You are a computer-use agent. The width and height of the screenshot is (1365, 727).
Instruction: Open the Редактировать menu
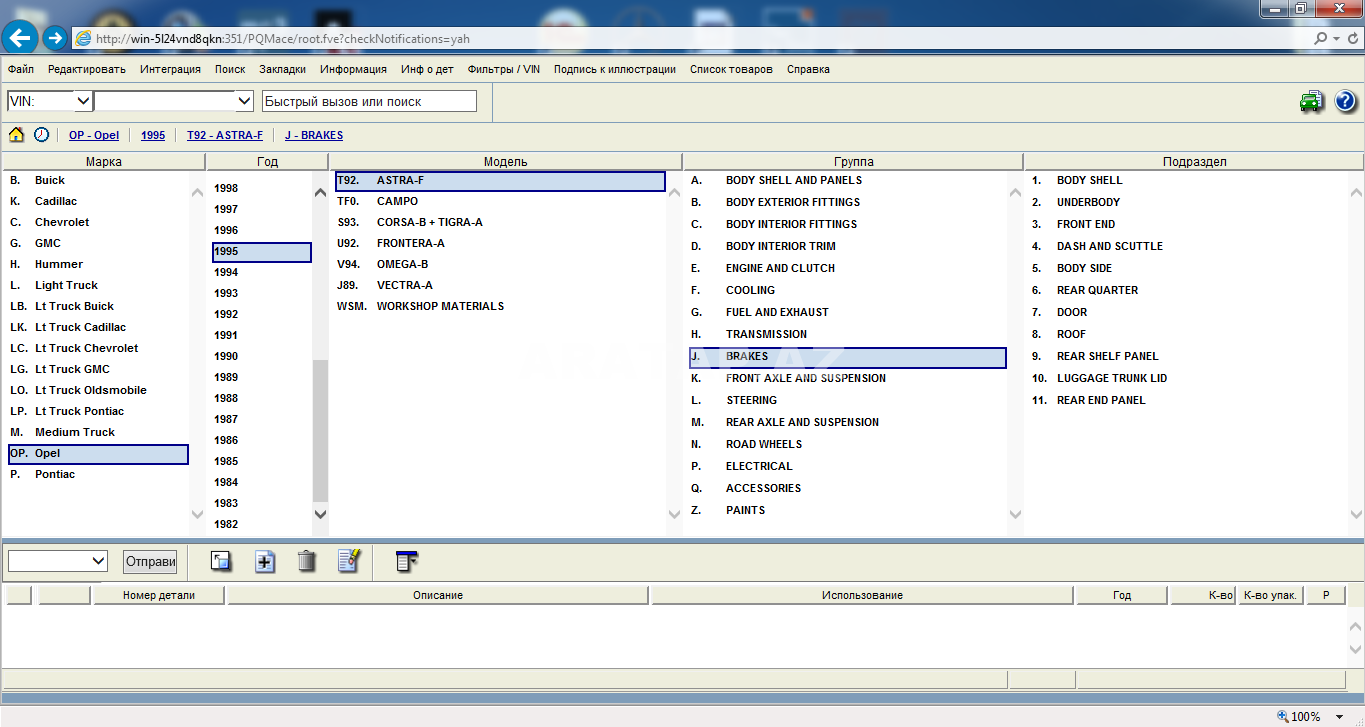tap(87, 69)
